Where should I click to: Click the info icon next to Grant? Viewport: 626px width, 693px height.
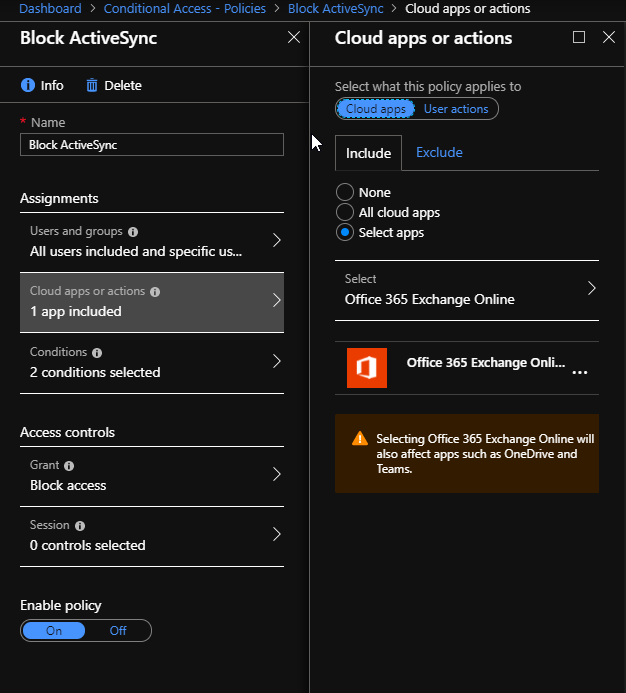pos(69,466)
